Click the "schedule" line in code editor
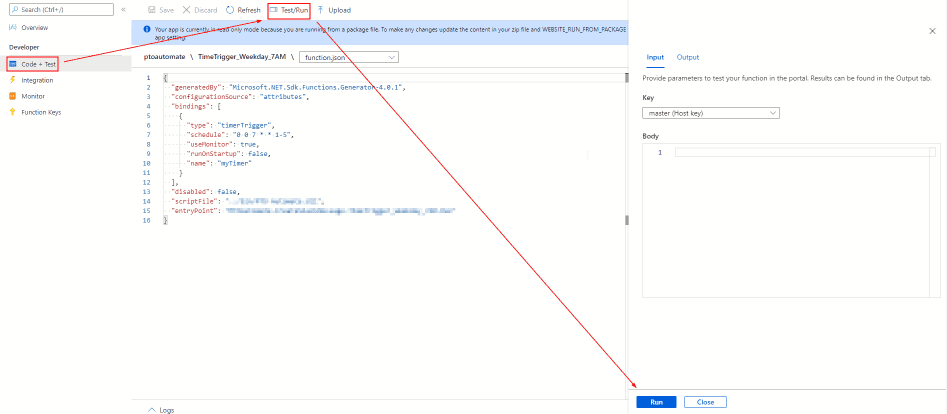947x414 pixels. [240, 135]
